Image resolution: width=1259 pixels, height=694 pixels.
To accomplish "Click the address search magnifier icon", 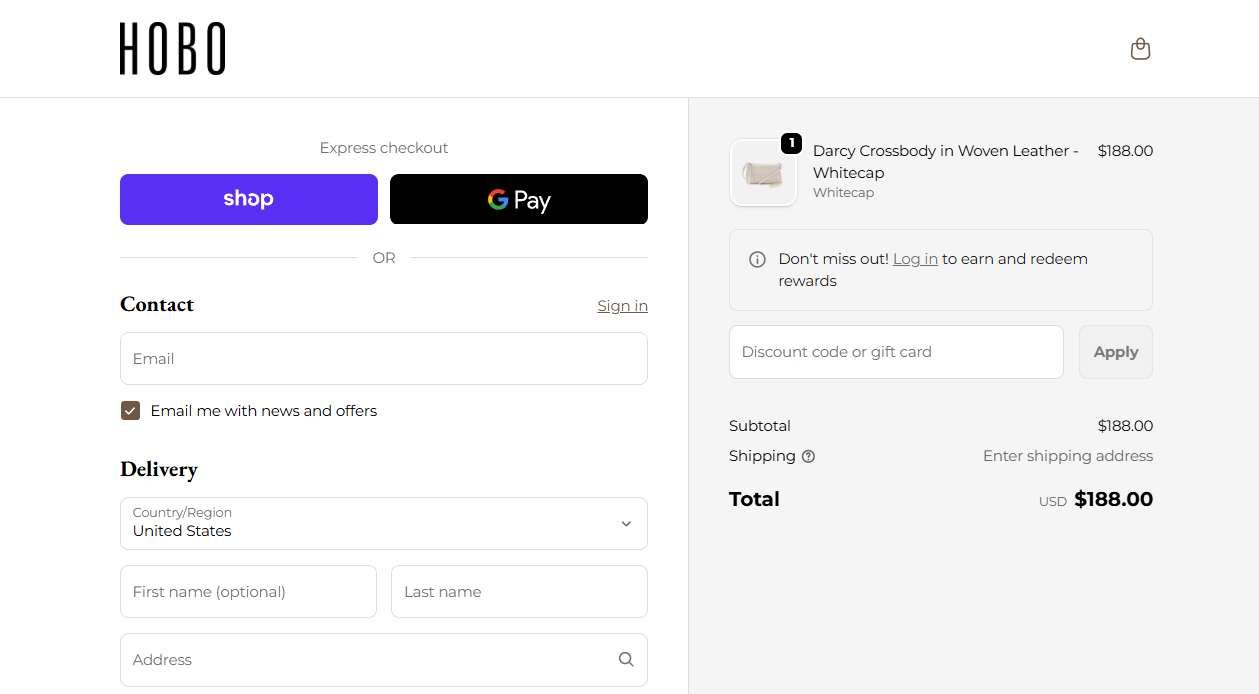I will (x=626, y=660).
